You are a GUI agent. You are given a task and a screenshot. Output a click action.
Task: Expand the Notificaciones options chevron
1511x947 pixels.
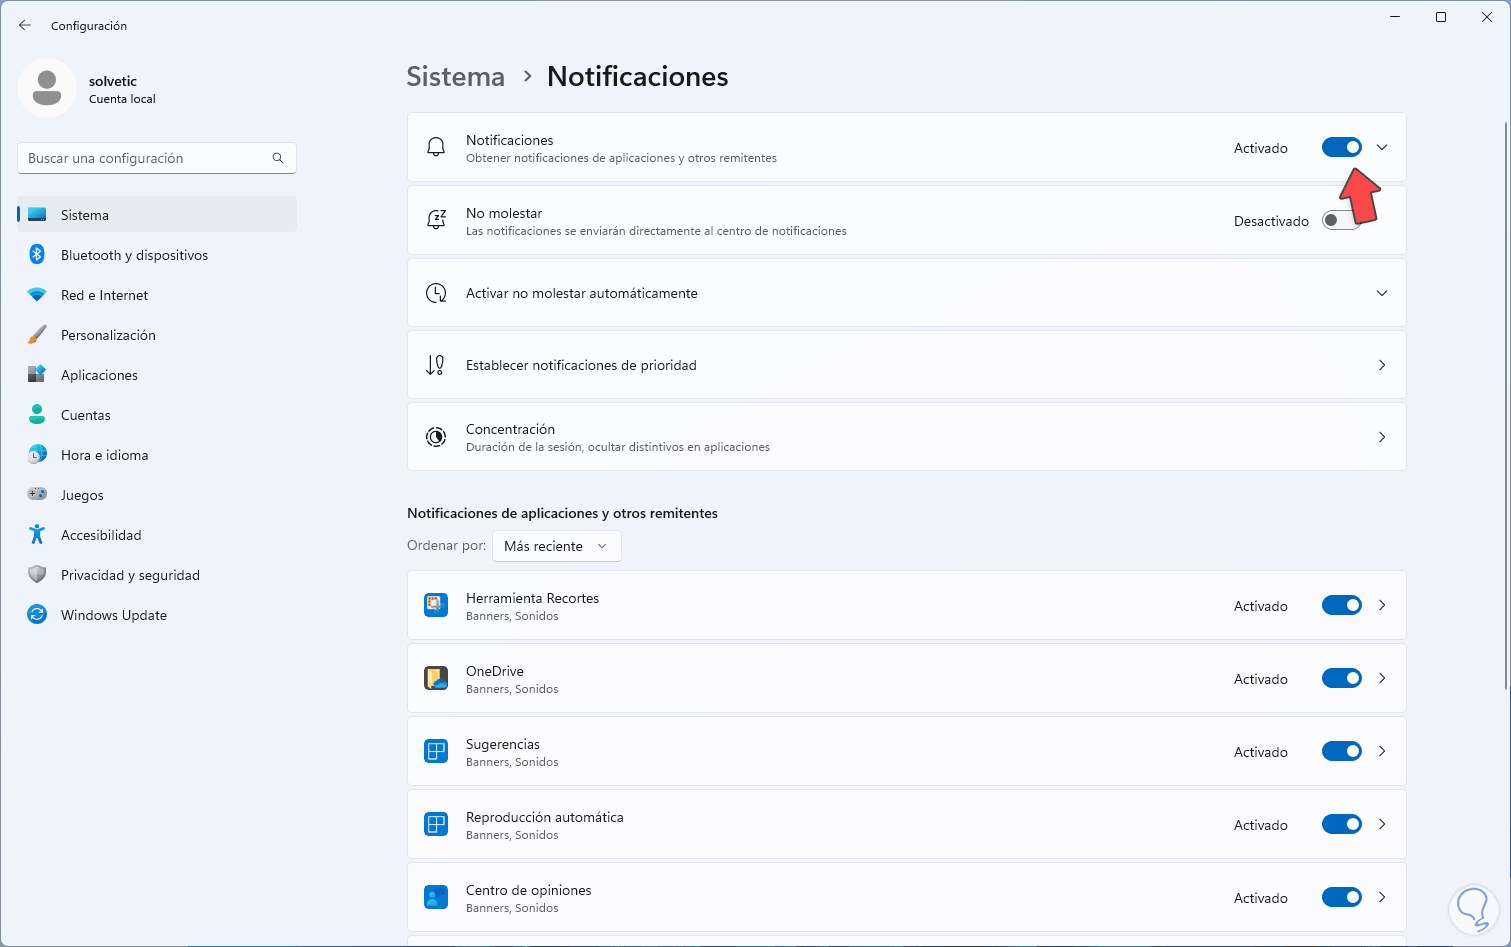pyautogui.click(x=1382, y=148)
